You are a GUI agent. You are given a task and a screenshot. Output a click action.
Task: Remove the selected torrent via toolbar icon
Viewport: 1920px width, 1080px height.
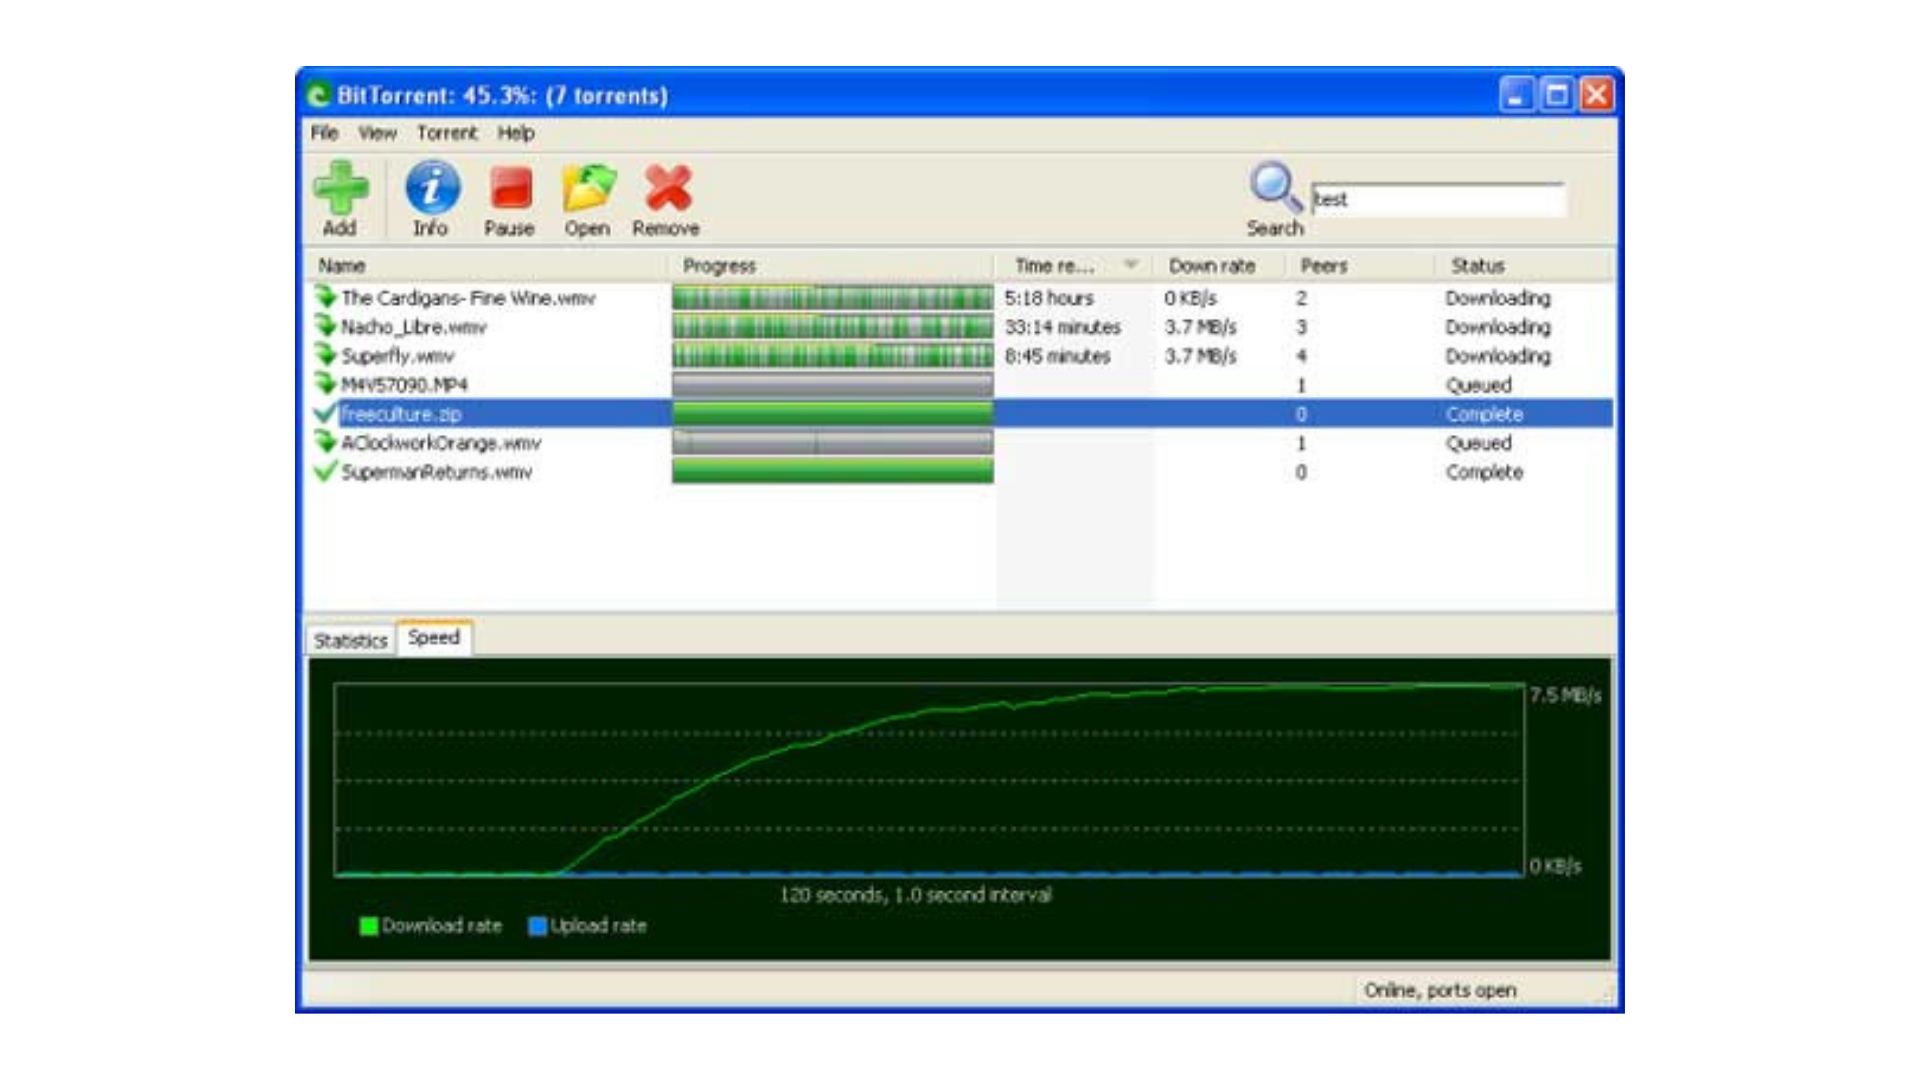[x=666, y=188]
